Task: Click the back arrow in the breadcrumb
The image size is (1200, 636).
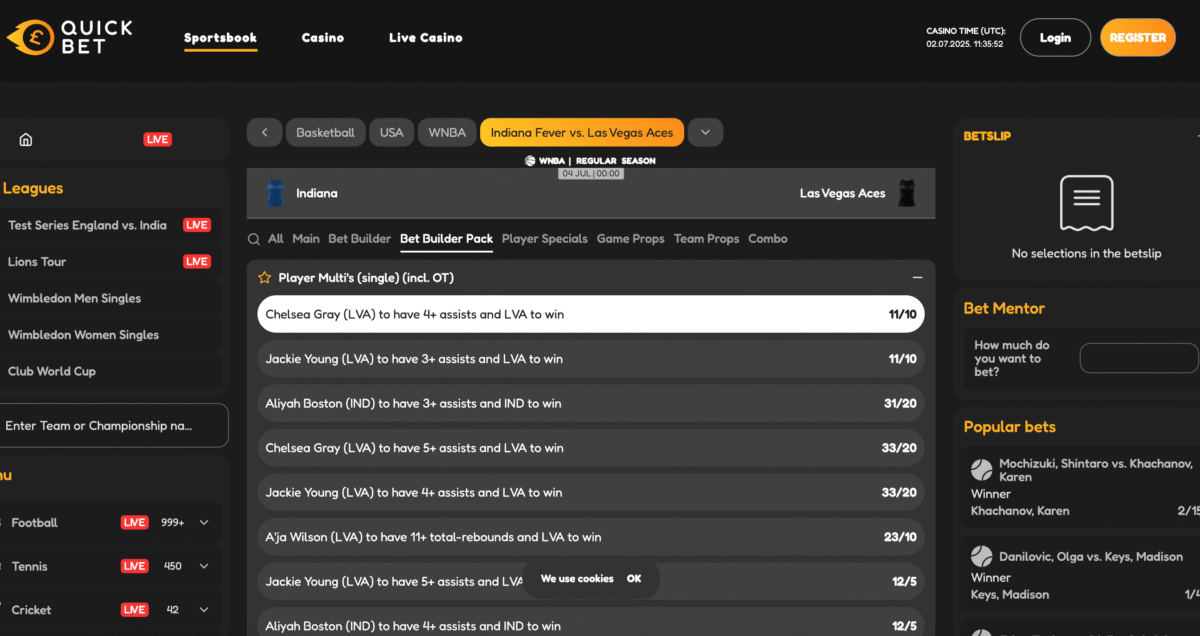Action: (264, 132)
